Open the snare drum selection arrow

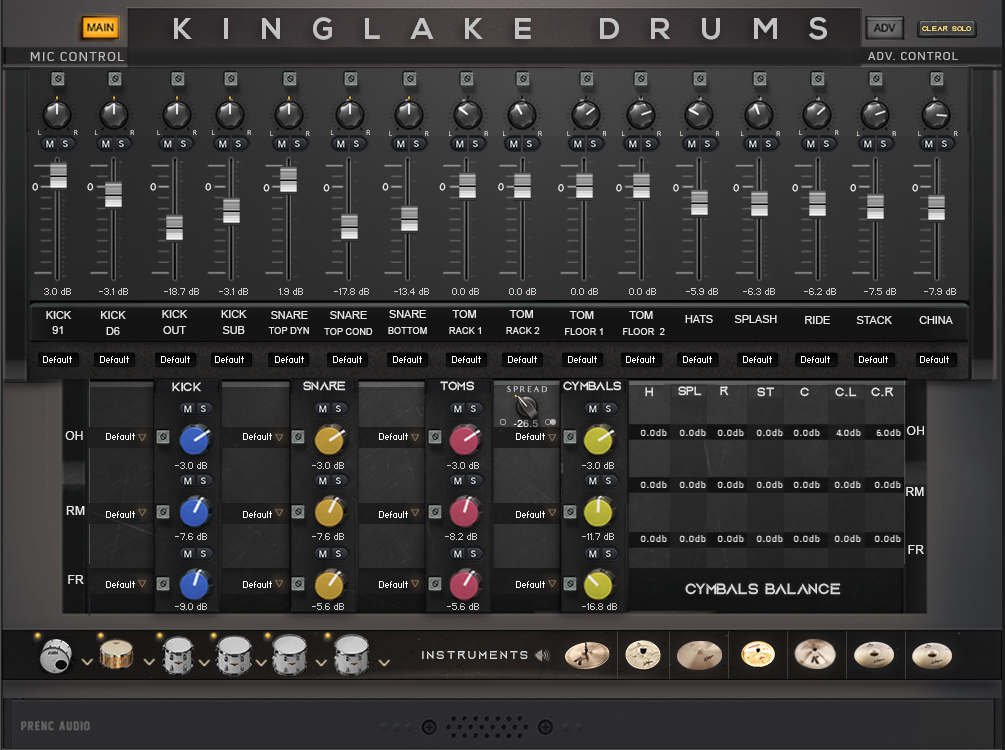coord(149,662)
